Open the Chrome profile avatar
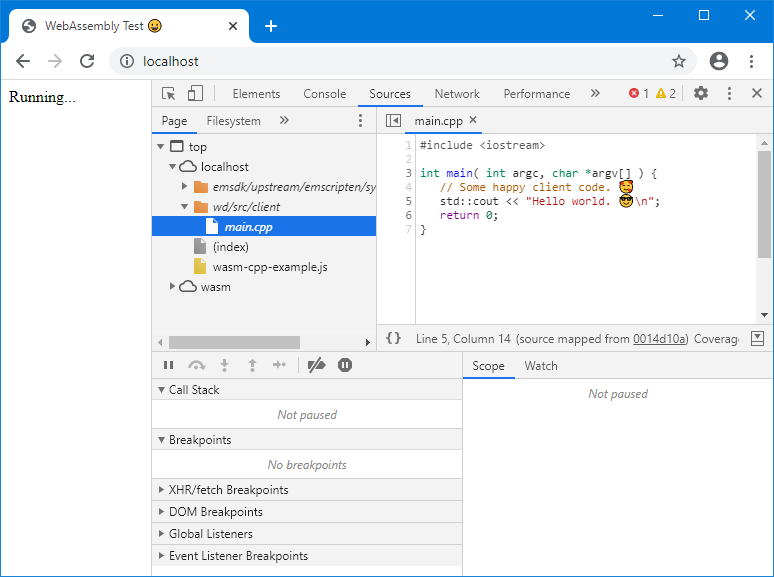This screenshot has width=774, height=577. pos(719,61)
